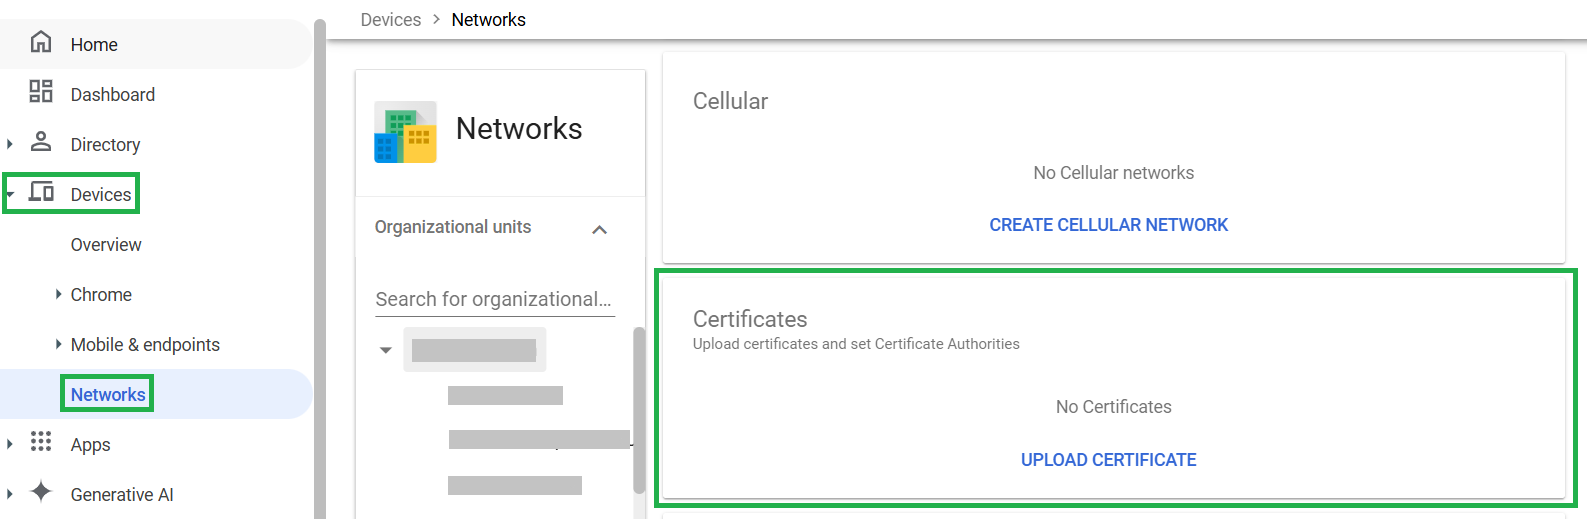Click Upload Certificate link
The image size is (1587, 519).
pos(1108,460)
